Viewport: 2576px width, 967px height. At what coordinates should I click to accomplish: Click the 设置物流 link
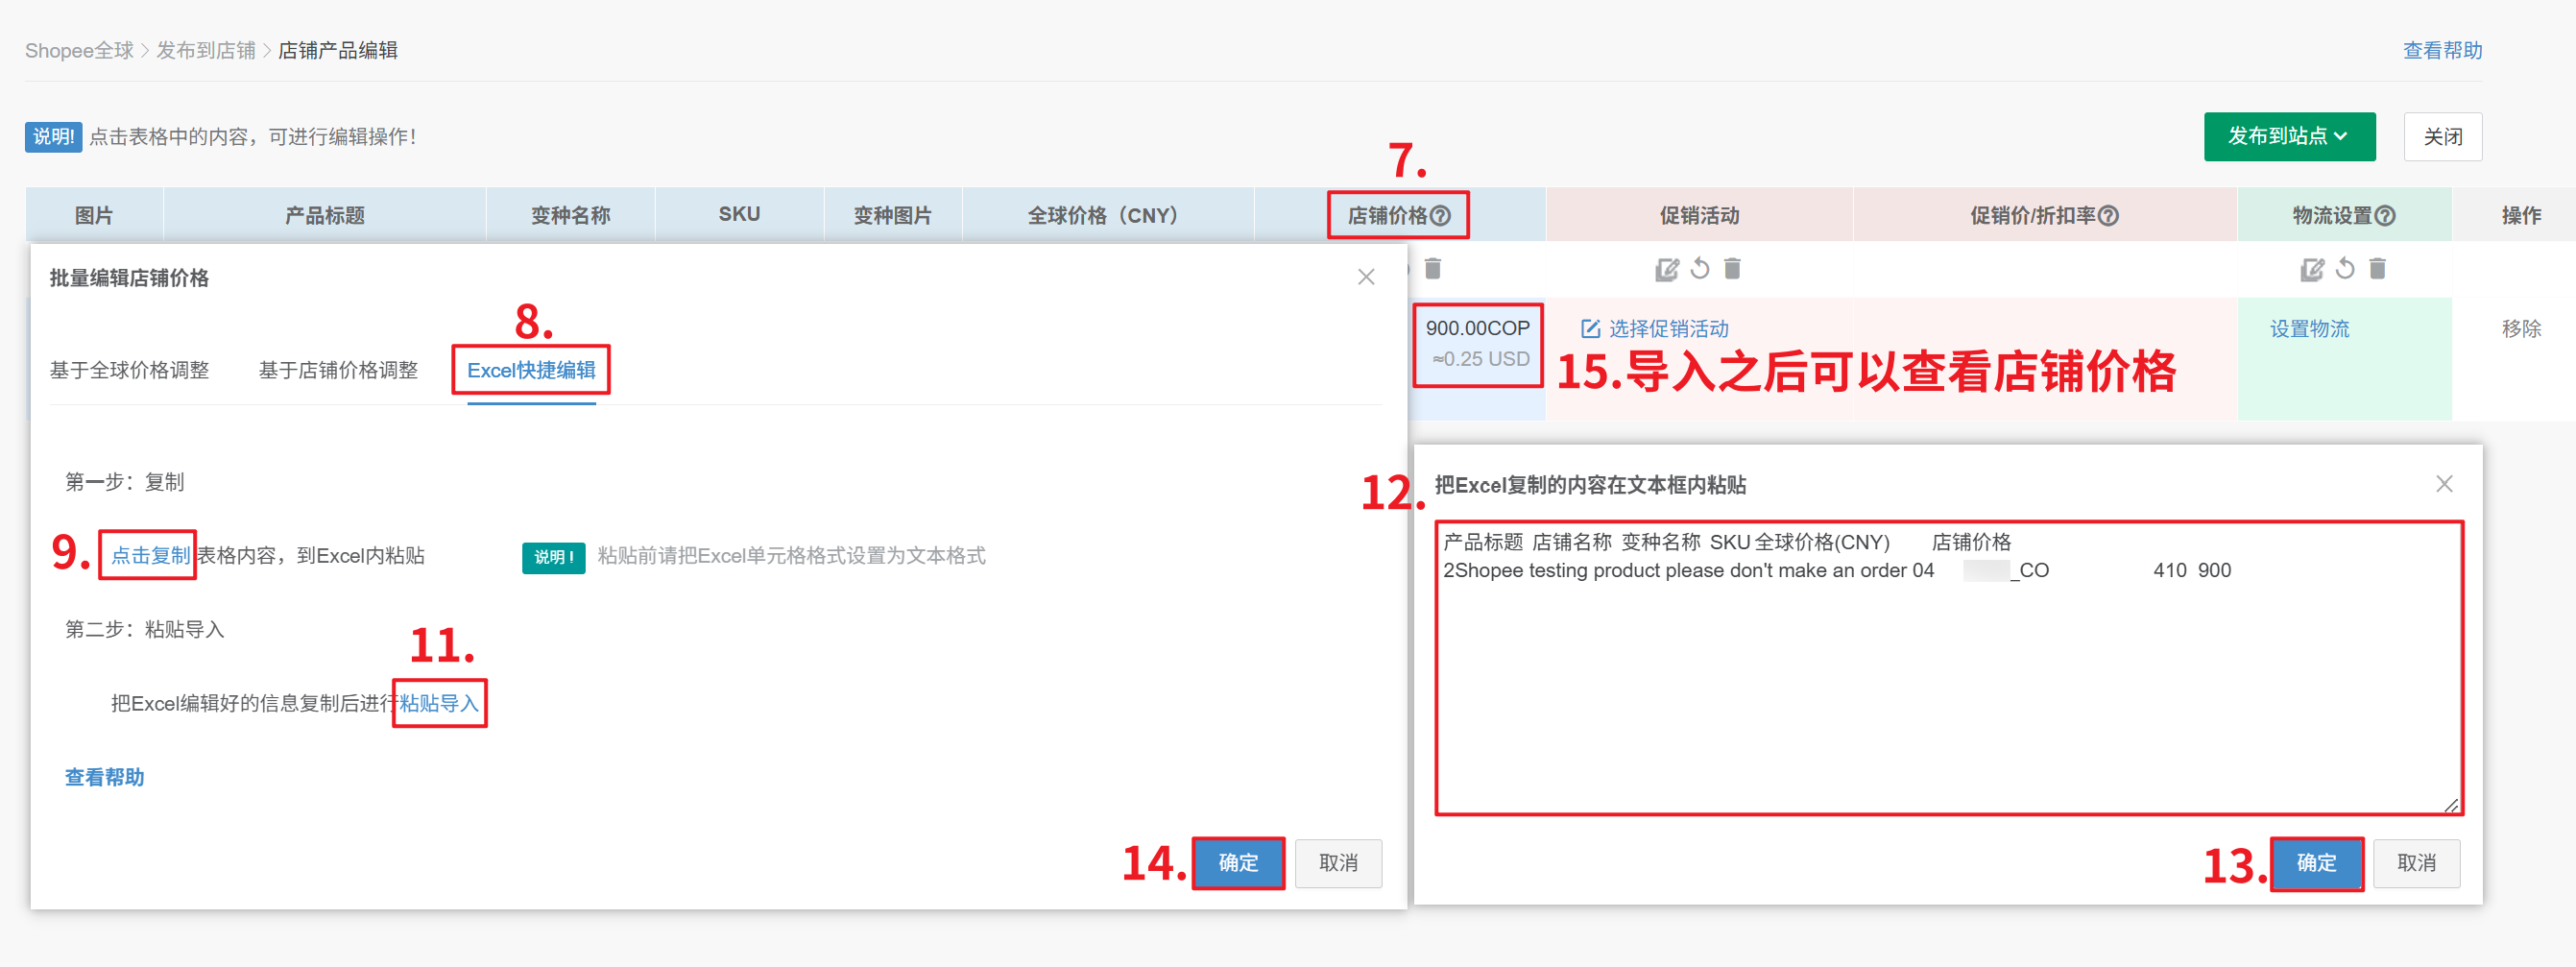[x=2309, y=328]
